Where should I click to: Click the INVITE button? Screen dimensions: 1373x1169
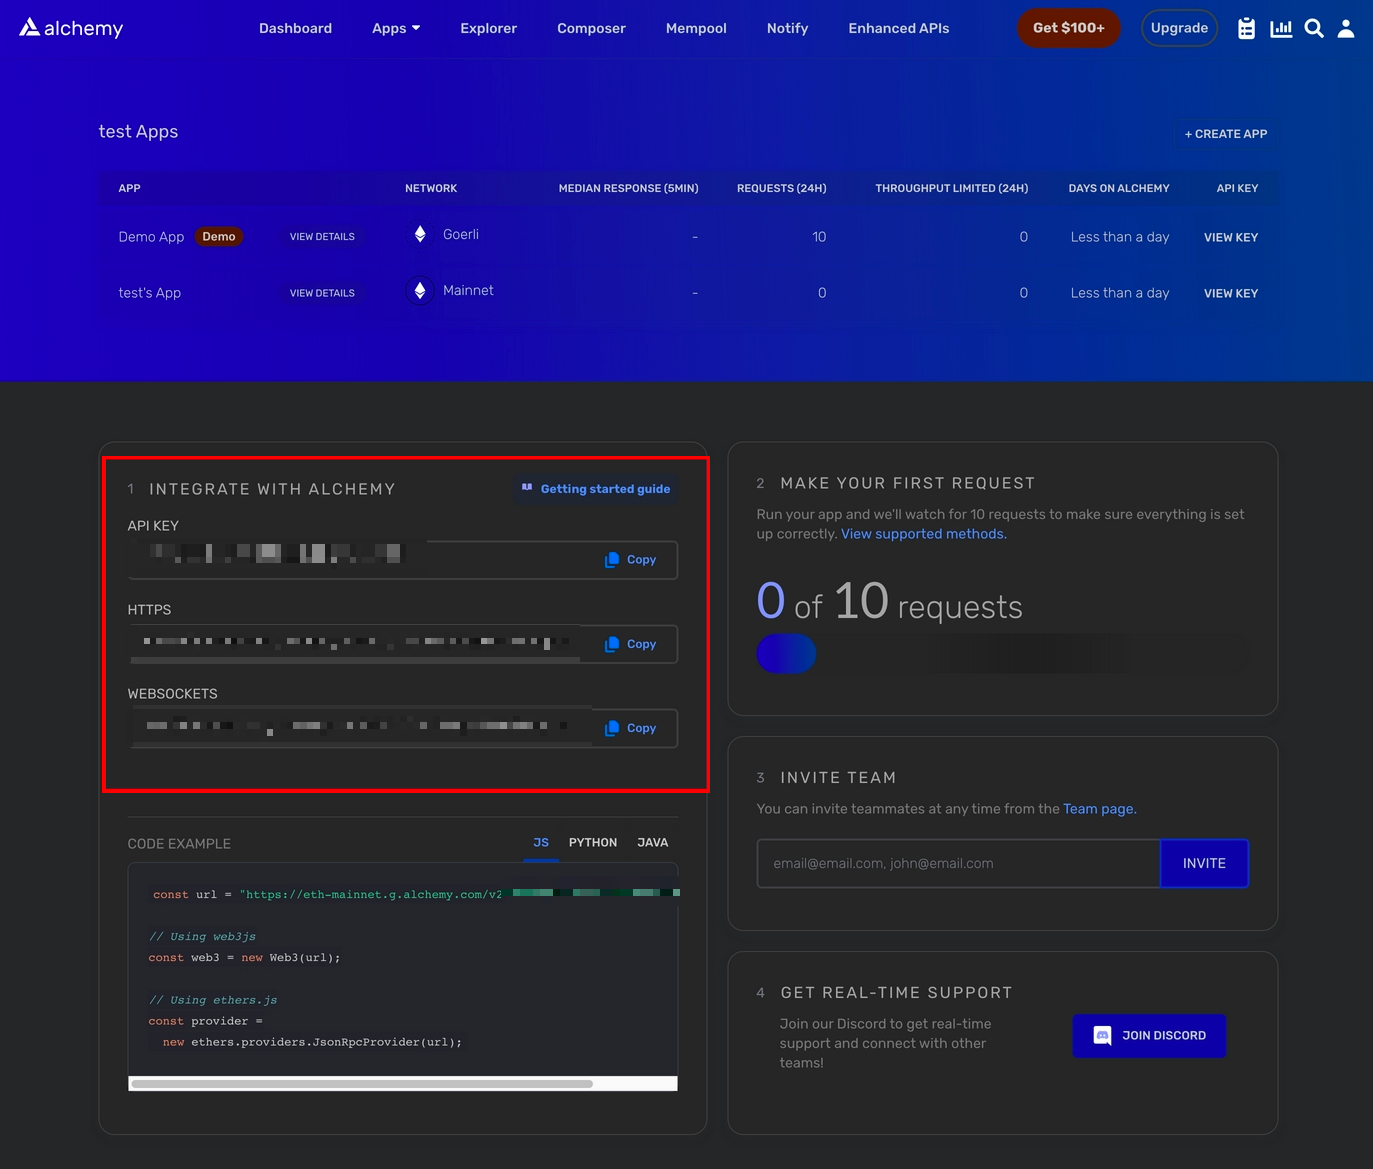pos(1204,863)
